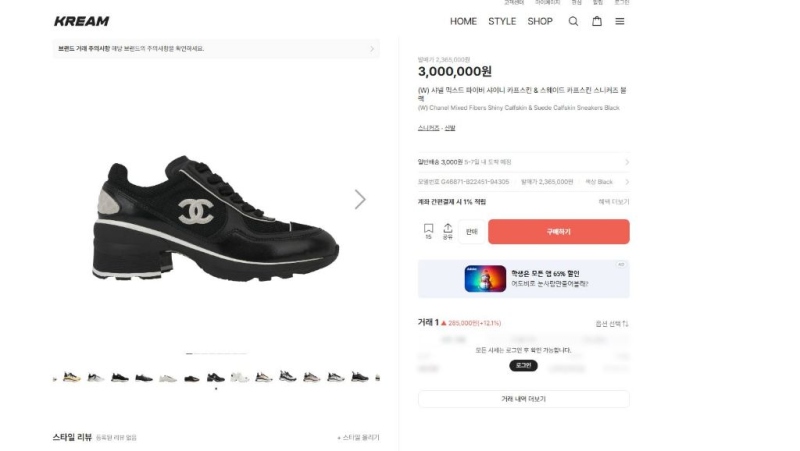
Task: Bookmark this product with the save icon
Action: click(x=428, y=231)
